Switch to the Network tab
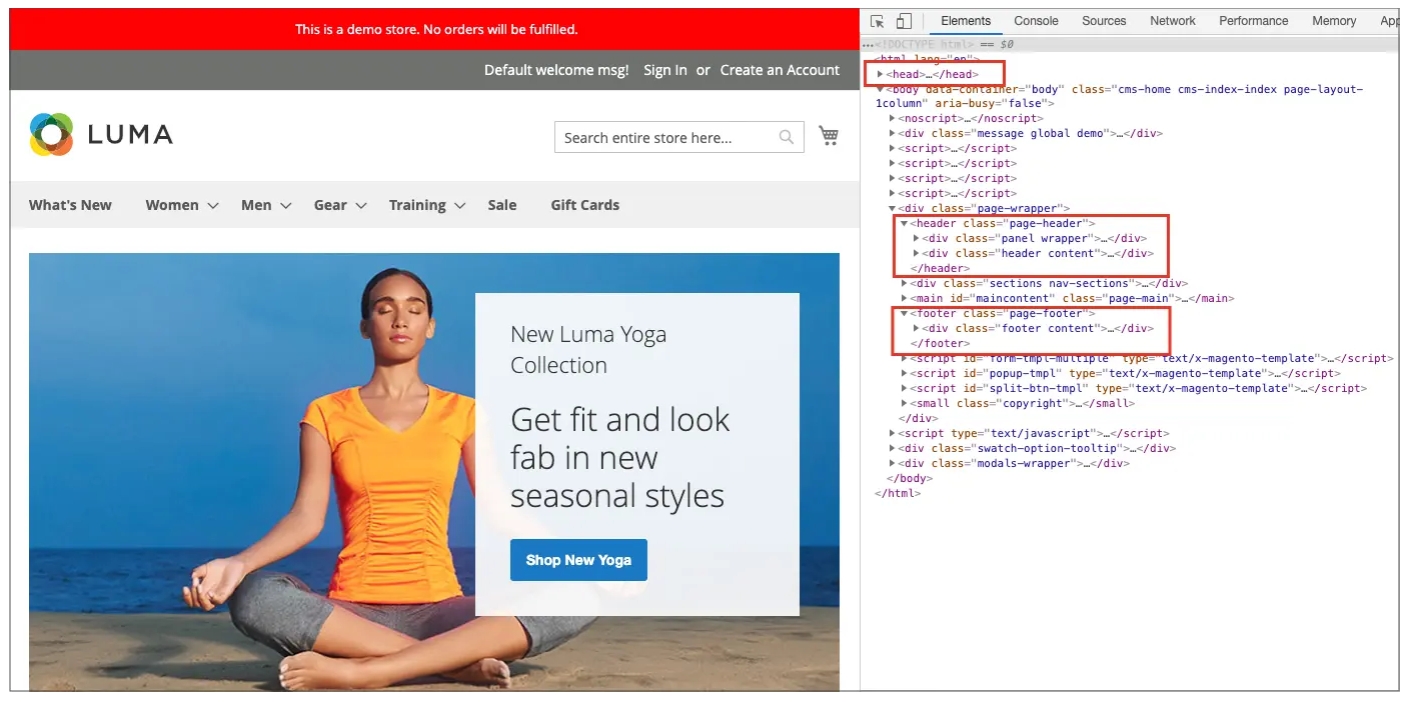1407x702 pixels. 1173,21
